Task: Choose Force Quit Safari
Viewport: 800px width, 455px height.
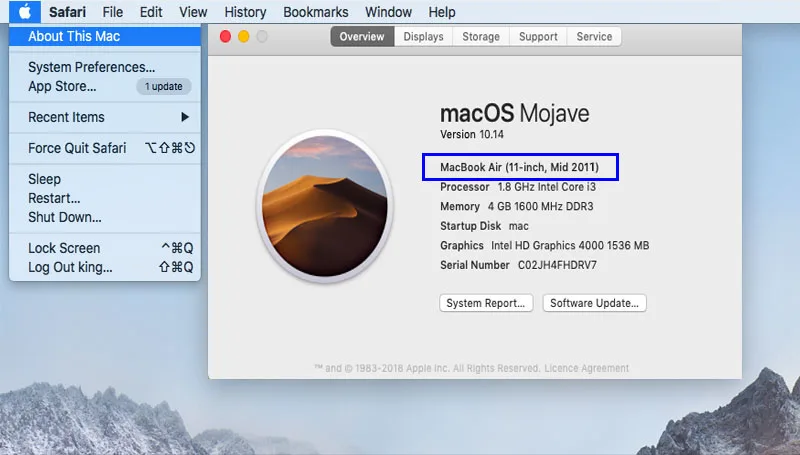Action: pos(105,148)
